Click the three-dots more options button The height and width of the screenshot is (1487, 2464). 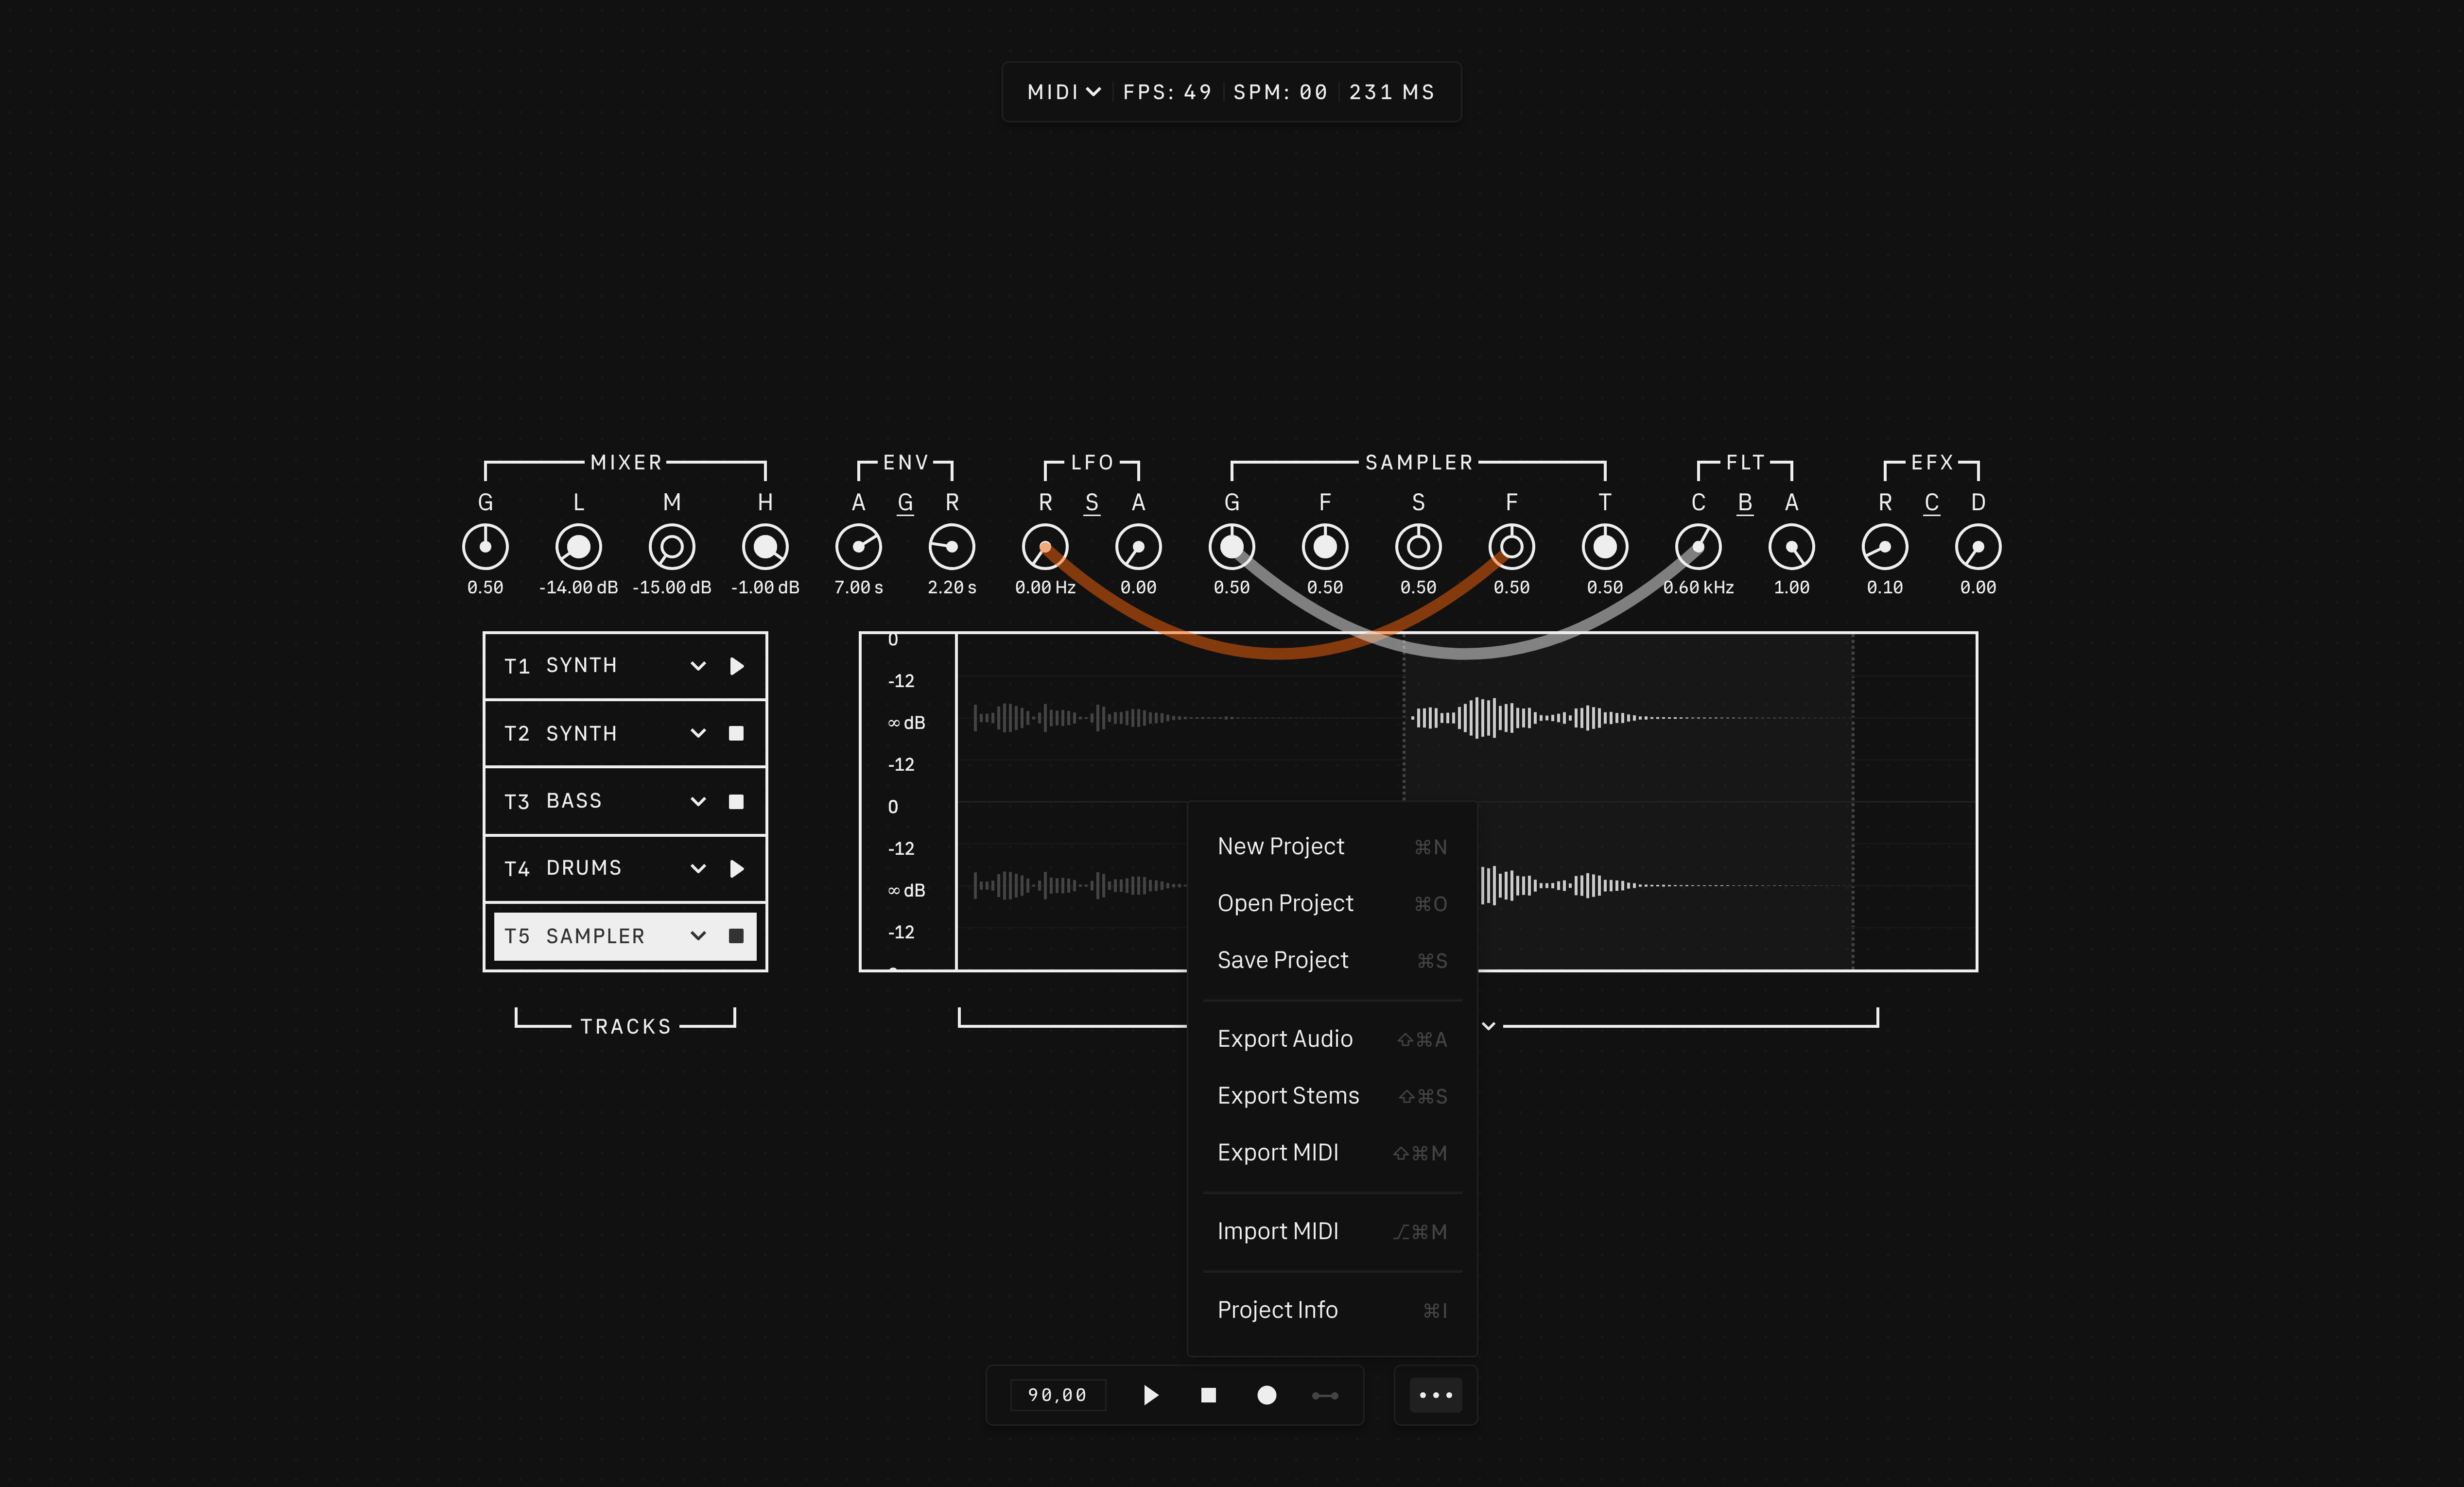click(x=1435, y=1395)
